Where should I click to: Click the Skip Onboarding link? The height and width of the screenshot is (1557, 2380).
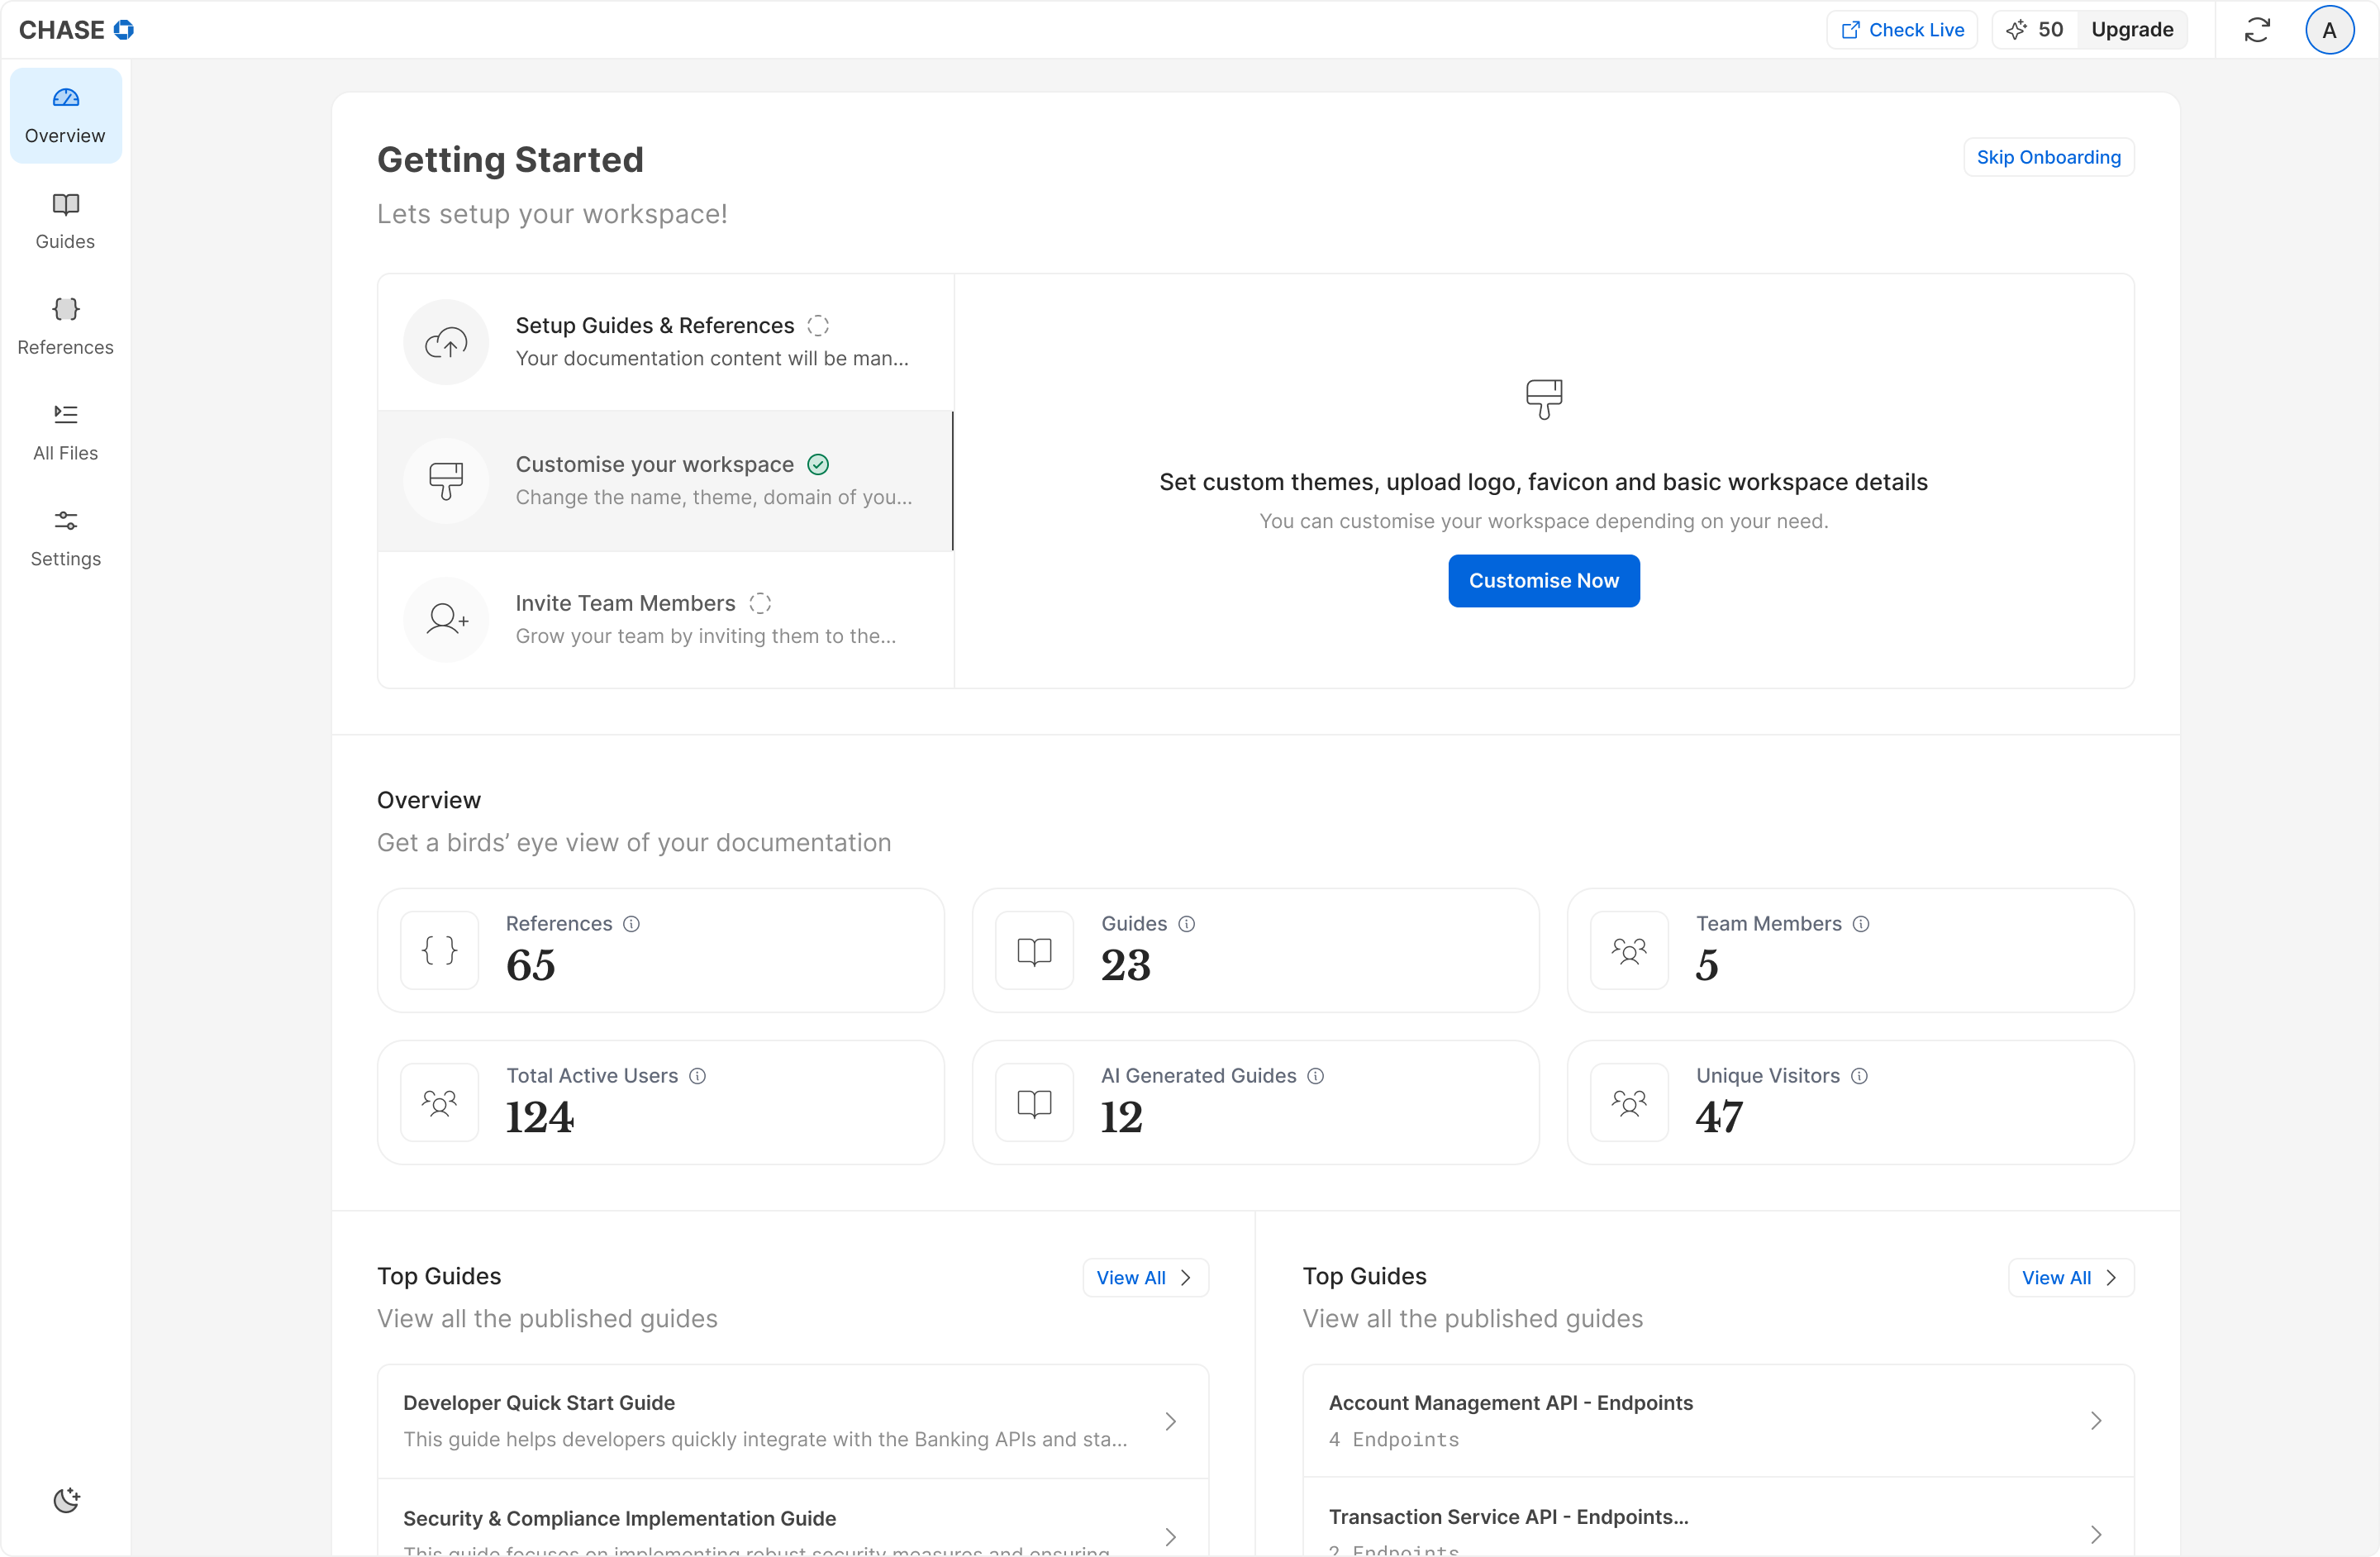click(x=2047, y=157)
